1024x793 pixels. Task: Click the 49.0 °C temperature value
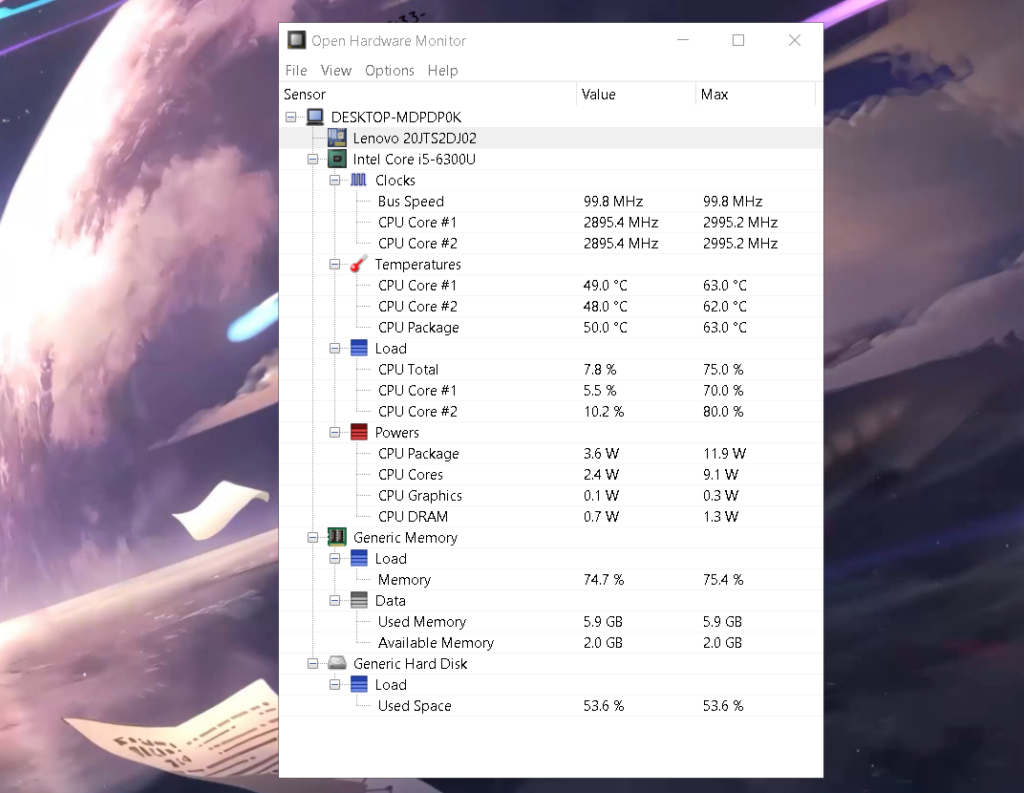click(x=605, y=285)
